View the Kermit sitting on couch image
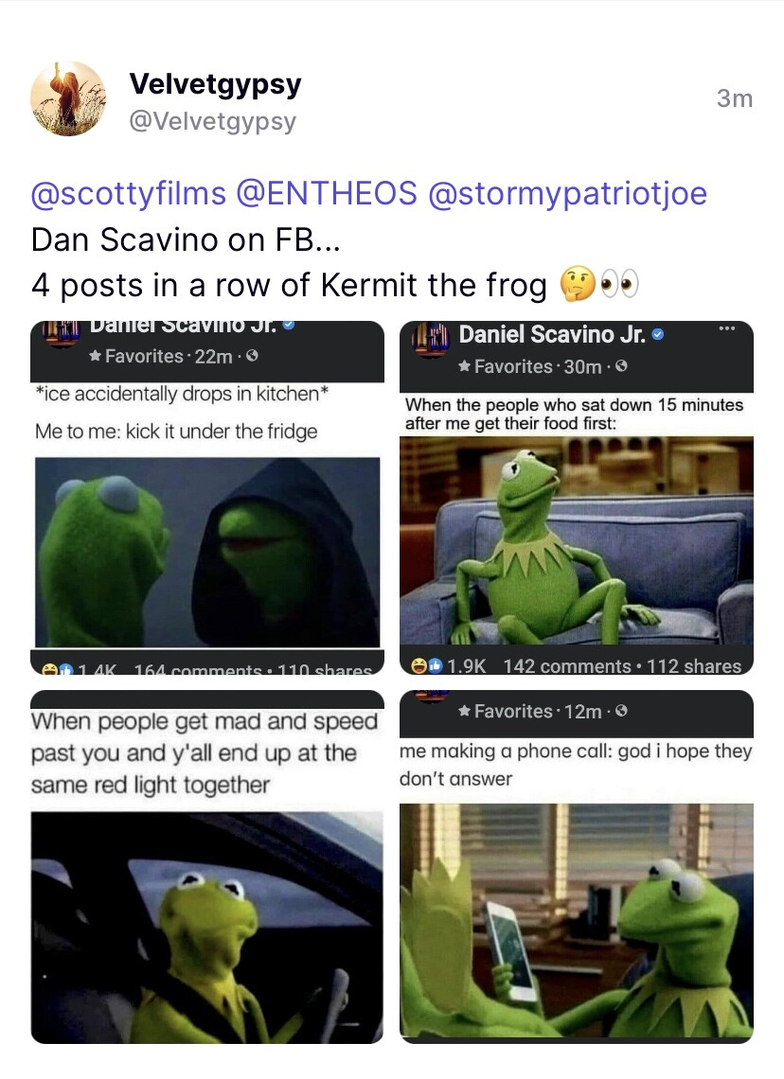This screenshot has height=1079, width=784. [x=576, y=542]
